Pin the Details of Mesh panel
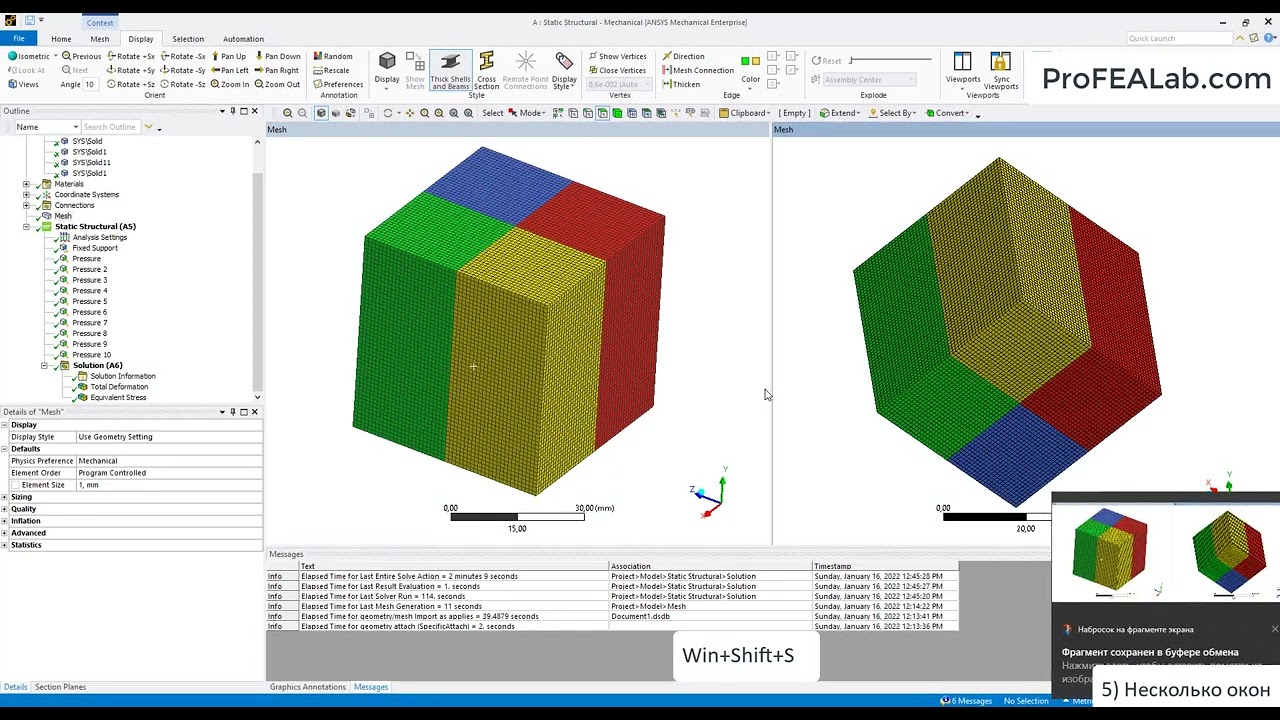 click(232, 412)
